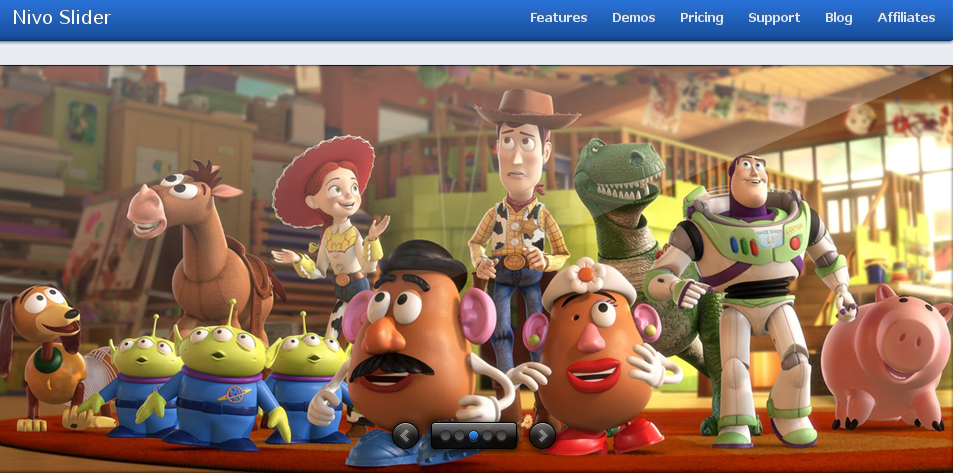Select the active blue third slide dot
Image resolution: width=953 pixels, height=474 pixels.
[x=473, y=436]
